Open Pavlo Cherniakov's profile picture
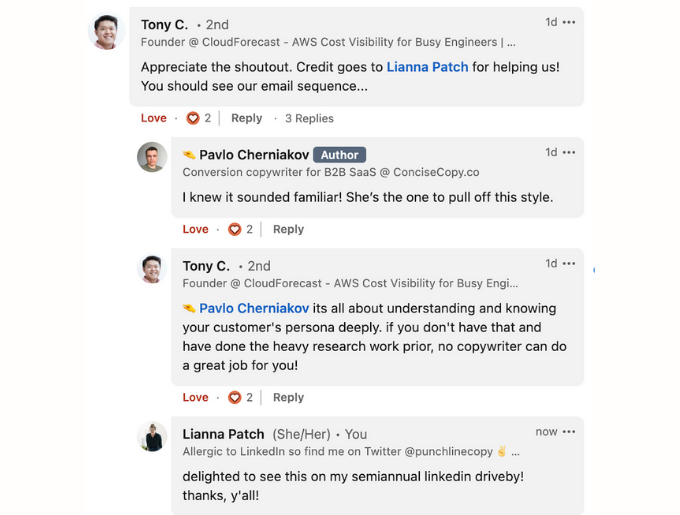The image size is (680, 515). coord(152,157)
